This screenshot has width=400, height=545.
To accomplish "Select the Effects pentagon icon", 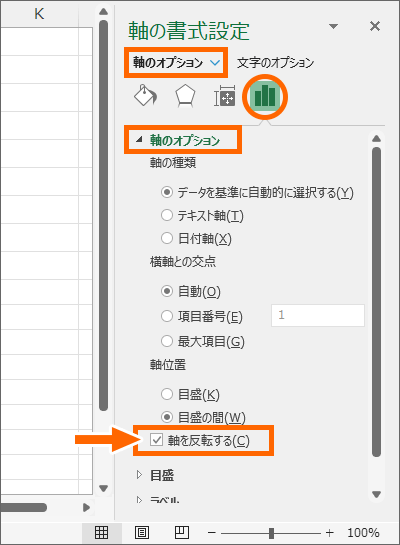I will [185, 95].
